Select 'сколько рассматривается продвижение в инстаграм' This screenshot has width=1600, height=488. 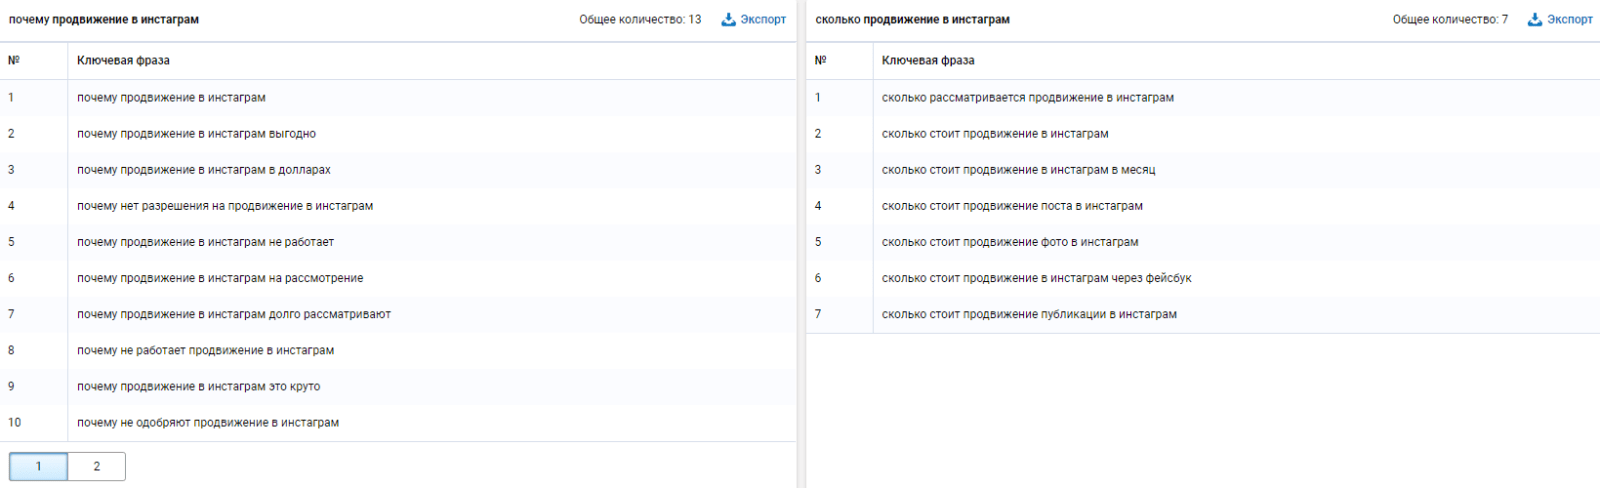[x=1028, y=97]
